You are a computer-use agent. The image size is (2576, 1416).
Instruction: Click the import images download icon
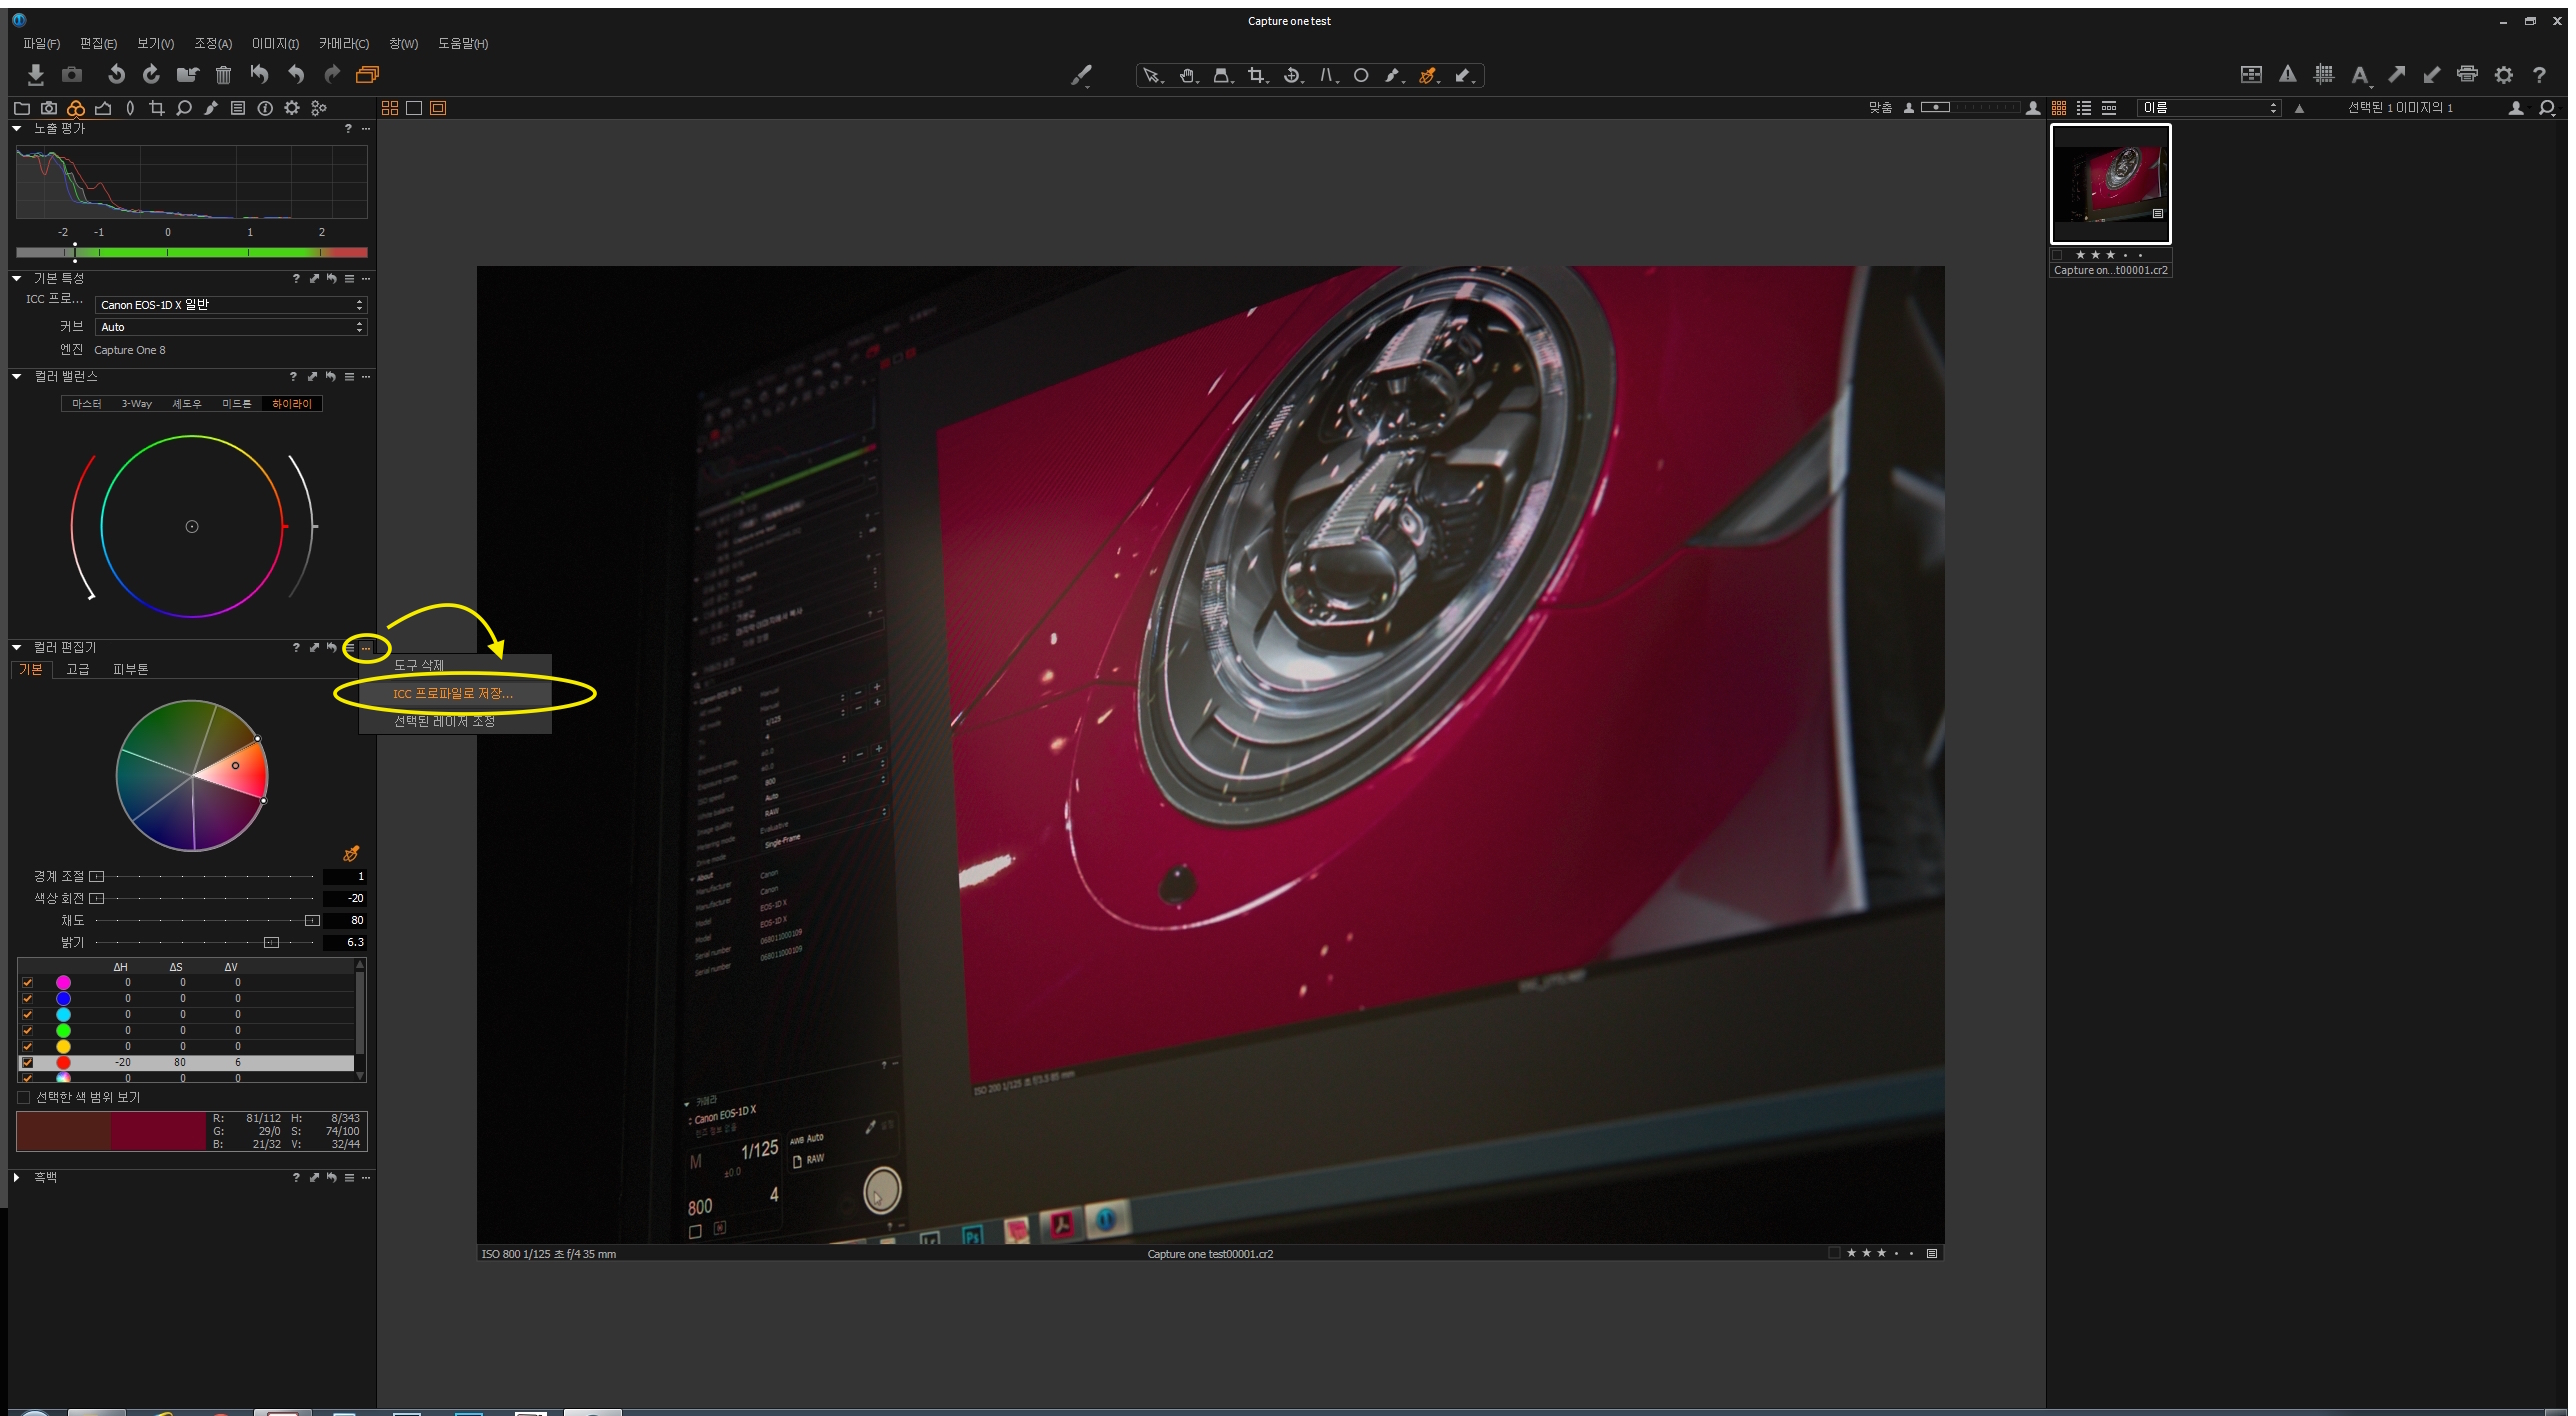tap(35, 75)
